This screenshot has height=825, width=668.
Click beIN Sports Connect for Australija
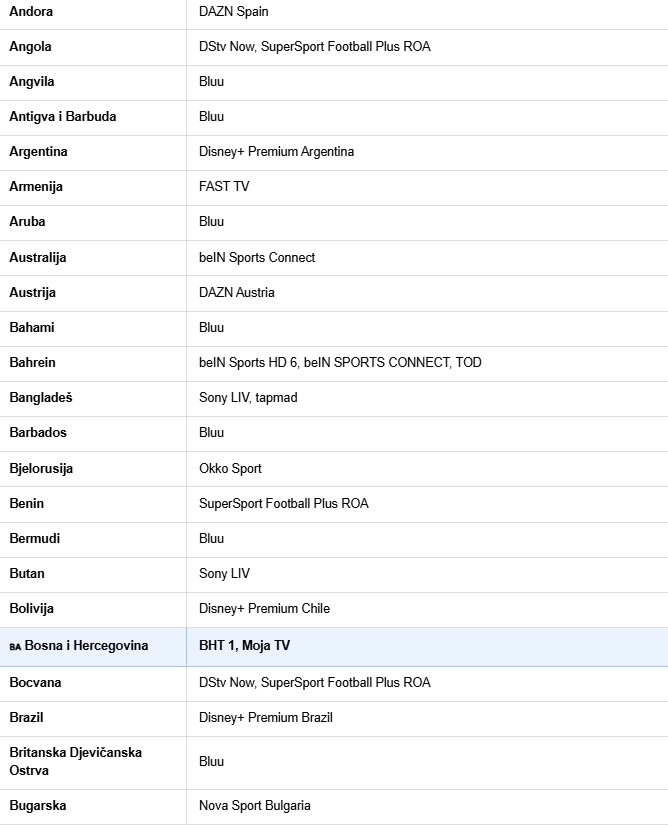coord(257,258)
